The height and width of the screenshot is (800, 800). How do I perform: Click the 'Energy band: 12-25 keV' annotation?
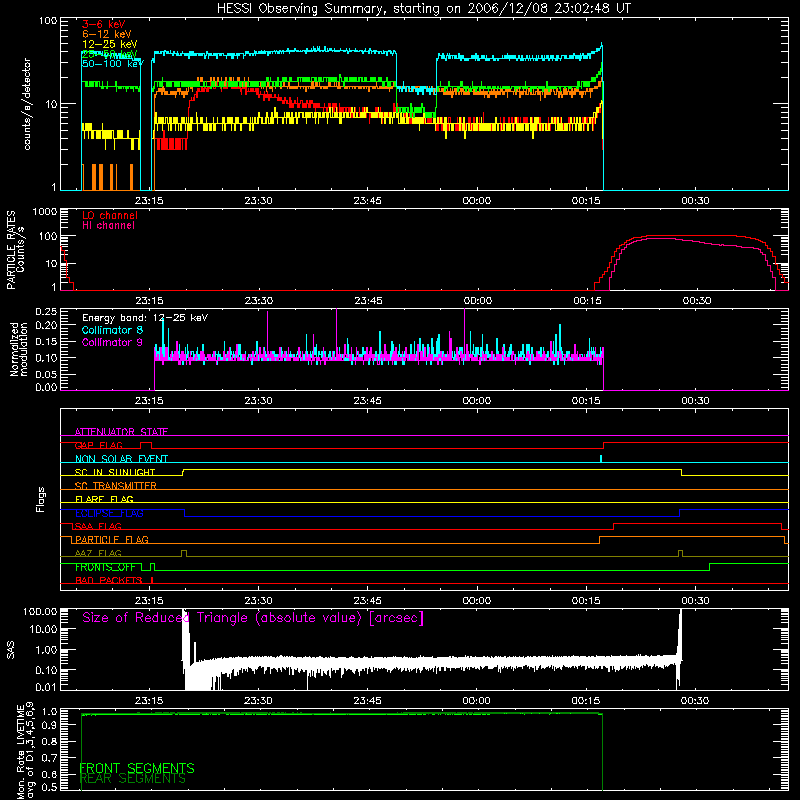(145, 318)
